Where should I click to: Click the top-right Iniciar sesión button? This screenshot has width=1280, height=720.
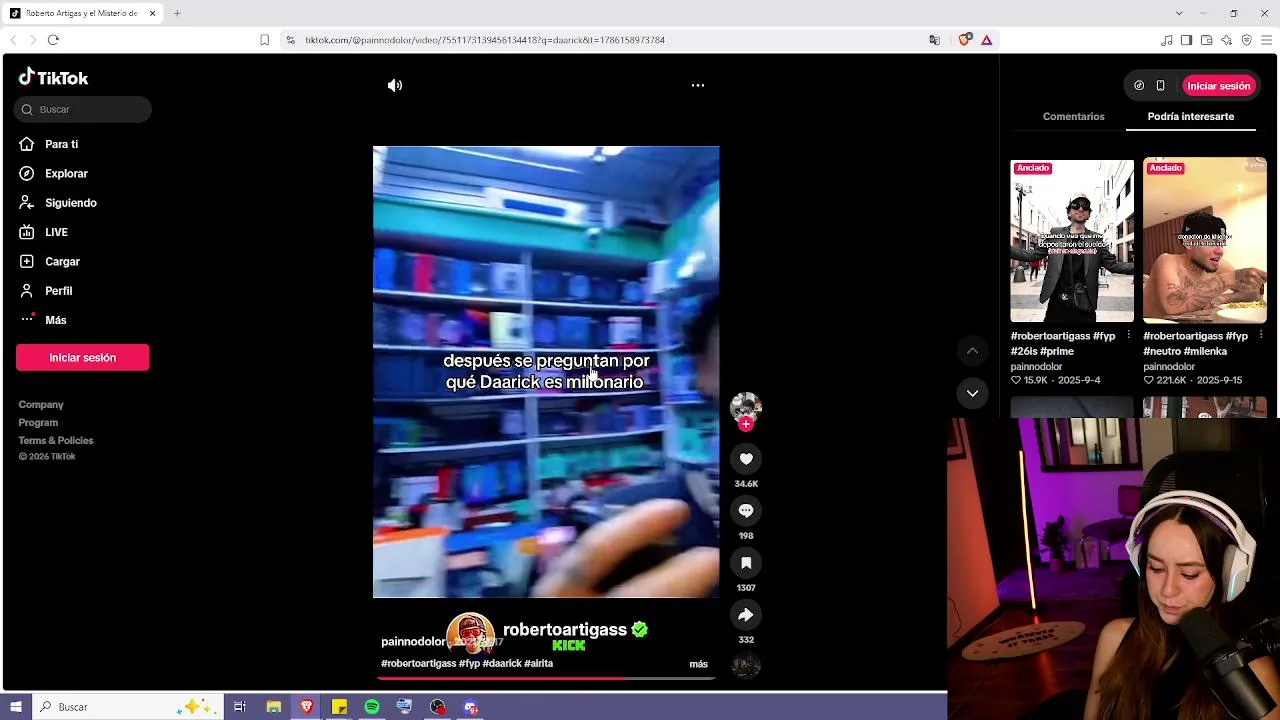coord(1219,86)
